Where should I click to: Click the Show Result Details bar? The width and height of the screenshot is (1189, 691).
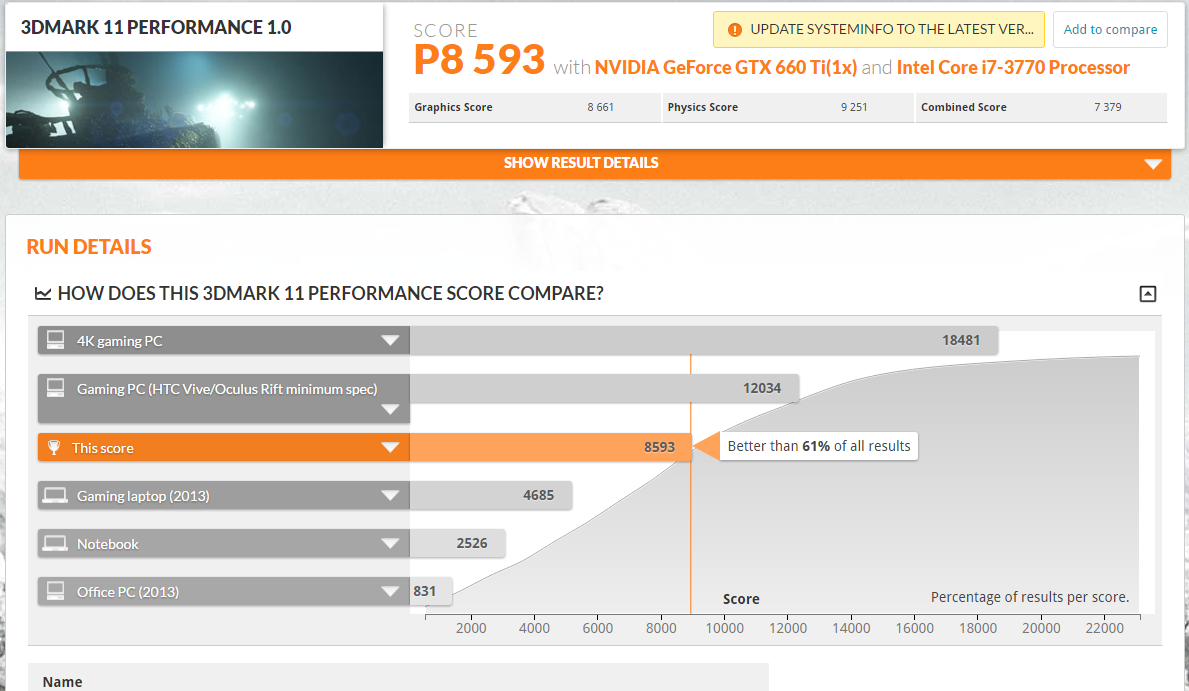coord(594,163)
